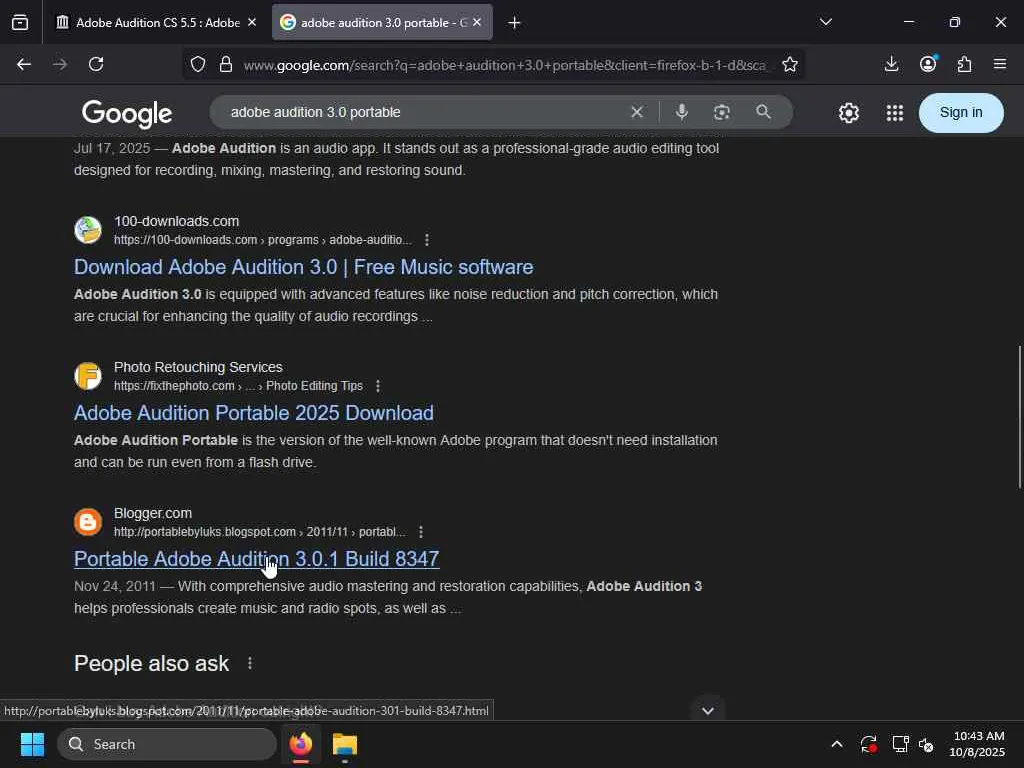Sign in to Google
This screenshot has width=1024, height=768.
[961, 112]
